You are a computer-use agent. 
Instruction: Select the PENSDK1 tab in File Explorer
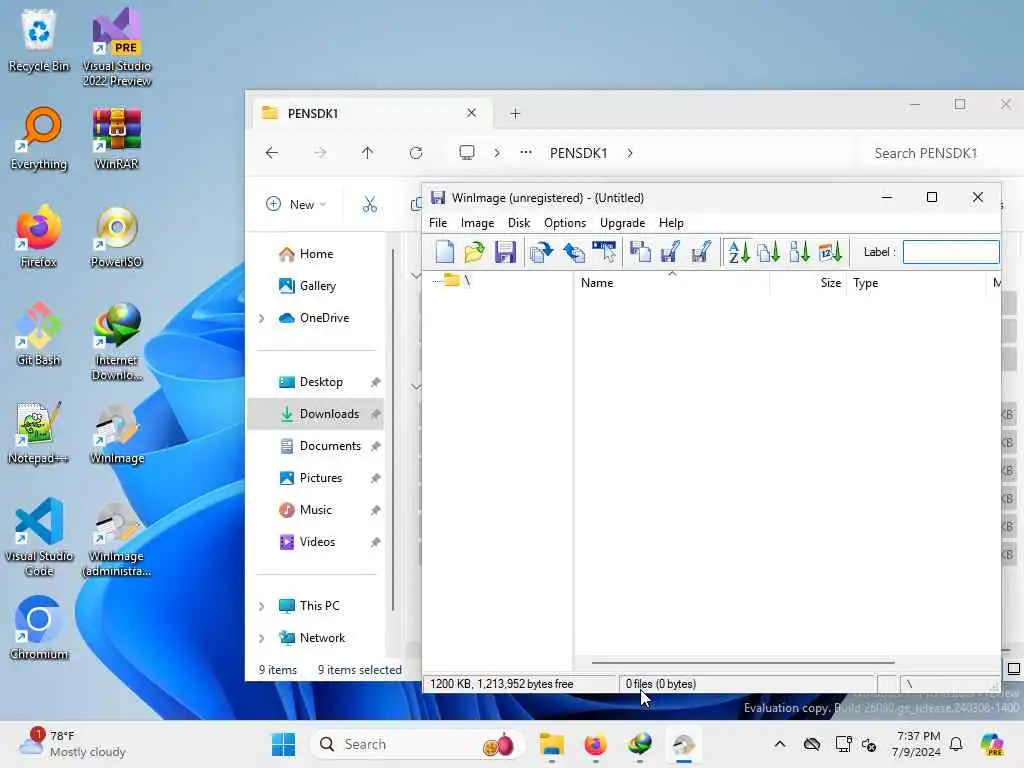click(370, 114)
